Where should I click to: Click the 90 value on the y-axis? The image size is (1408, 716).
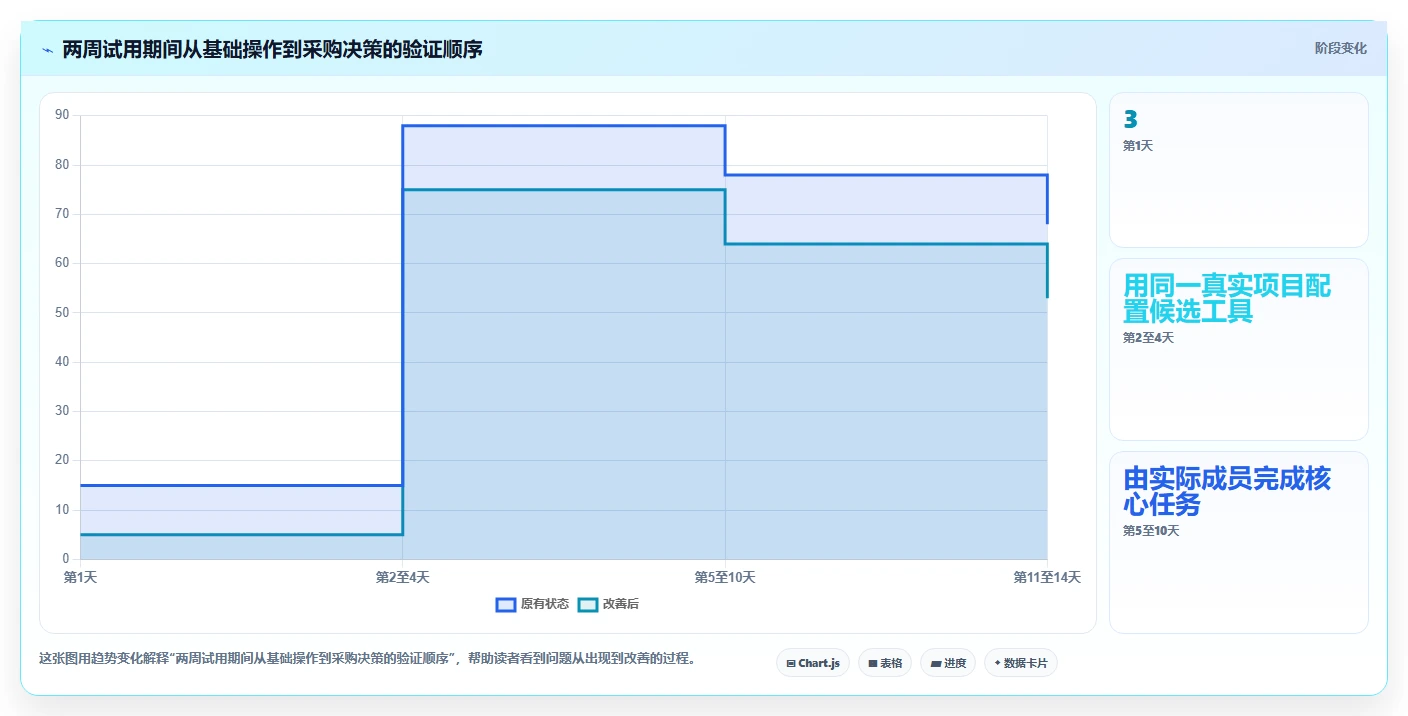click(x=62, y=115)
